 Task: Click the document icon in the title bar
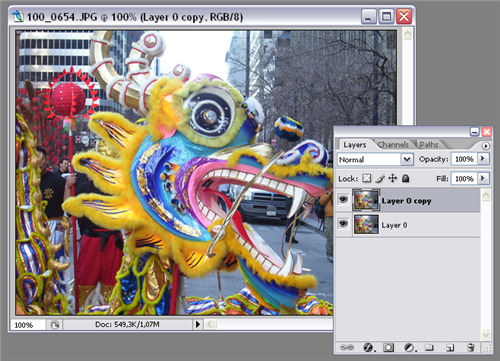pyautogui.click(x=18, y=16)
